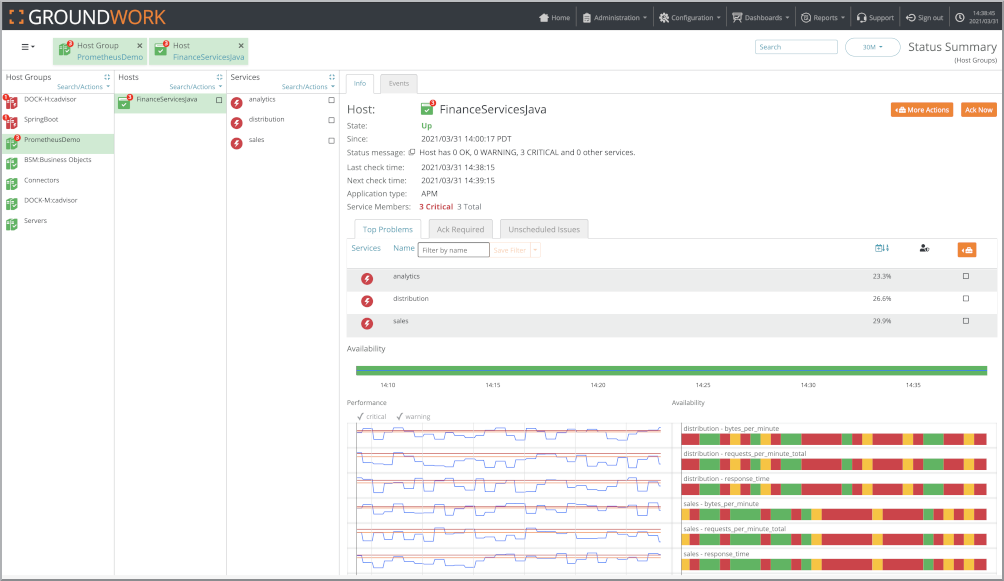
Task: Click the Filter by name input field
Action: [x=453, y=250]
